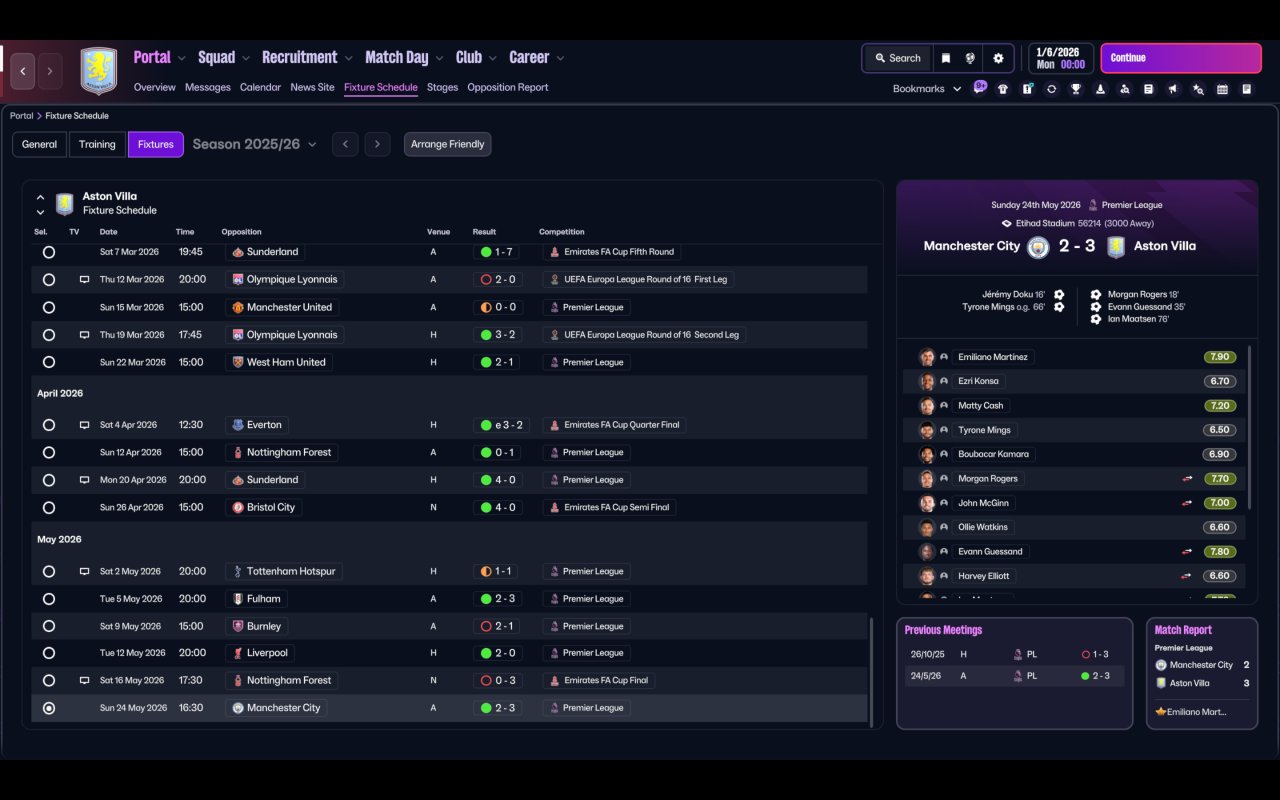The width and height of the screenshot is (1280, 800).
Task: Open the trophy bookmark icon
Action: pos(1075,89)
